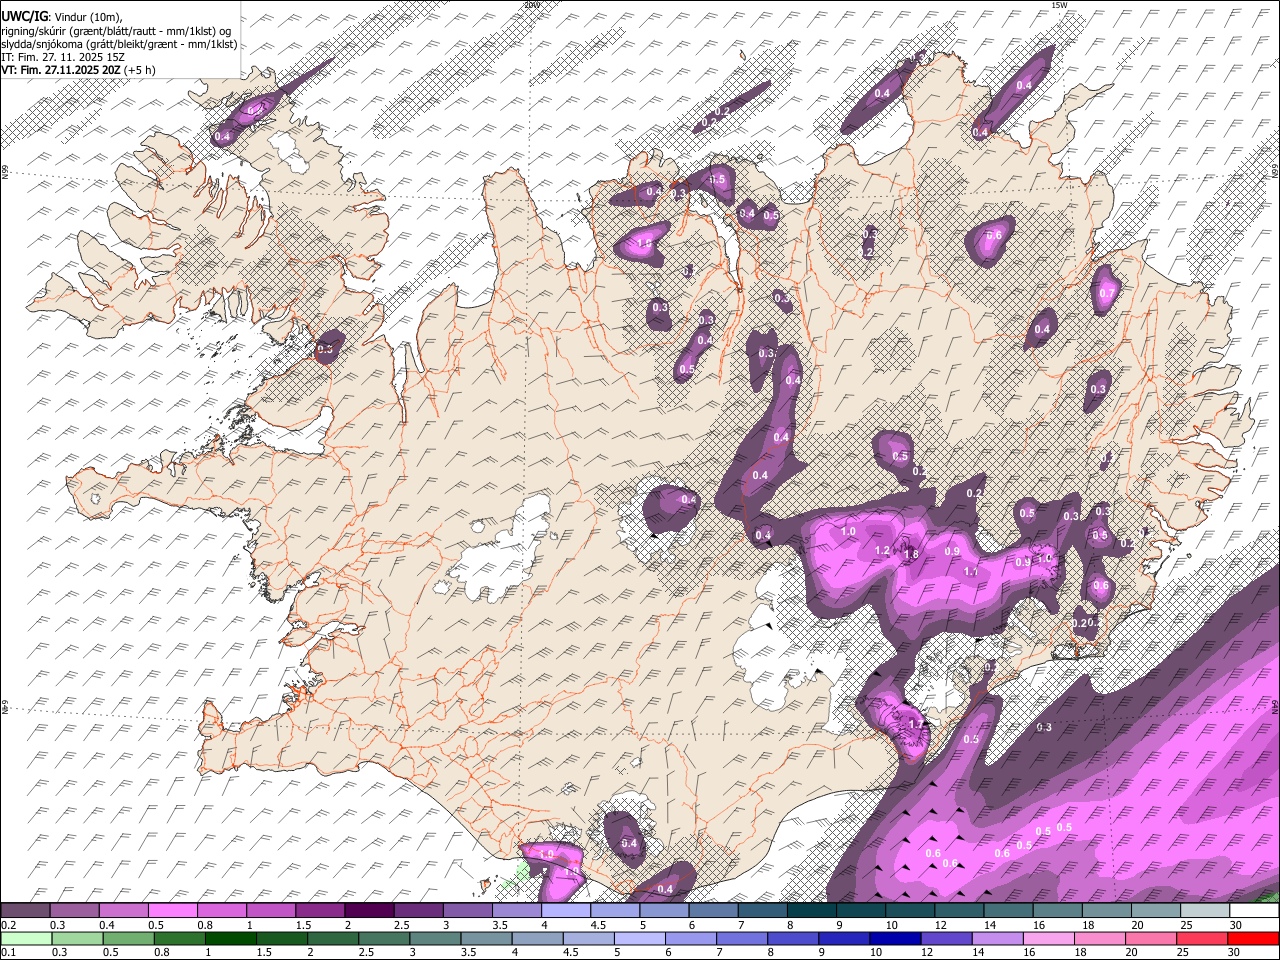
Task: Click the pale green 0.1 swatch in the lower legend
Action: (x=26, y=938)
